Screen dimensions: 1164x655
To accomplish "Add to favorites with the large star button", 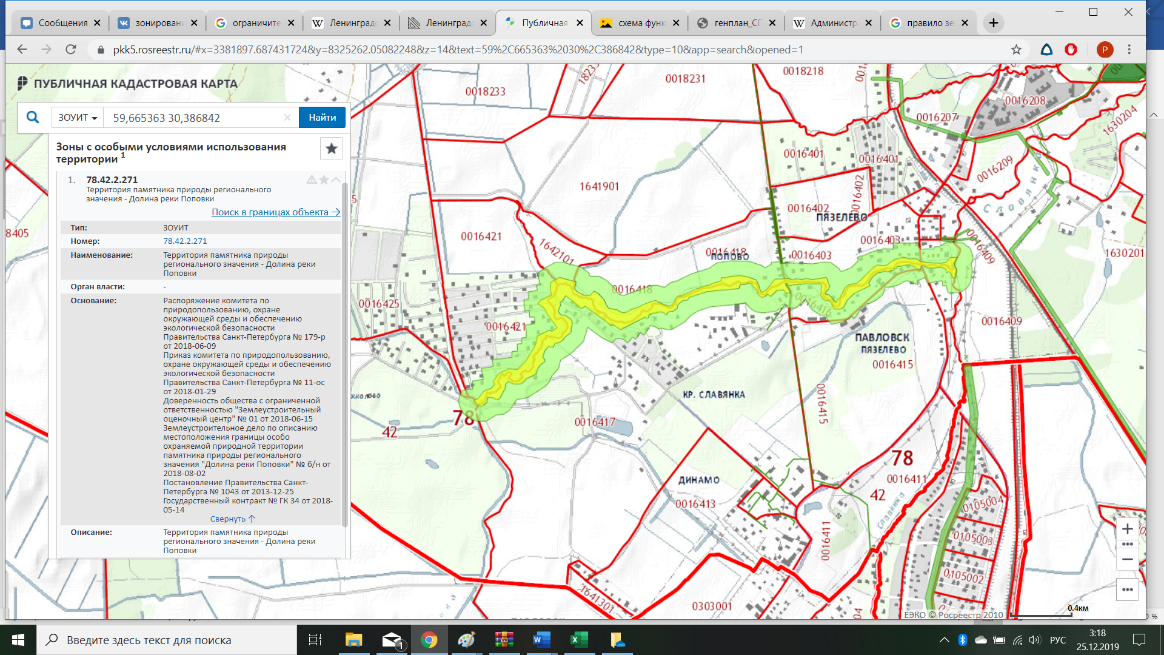I will (x=331, y=149).
